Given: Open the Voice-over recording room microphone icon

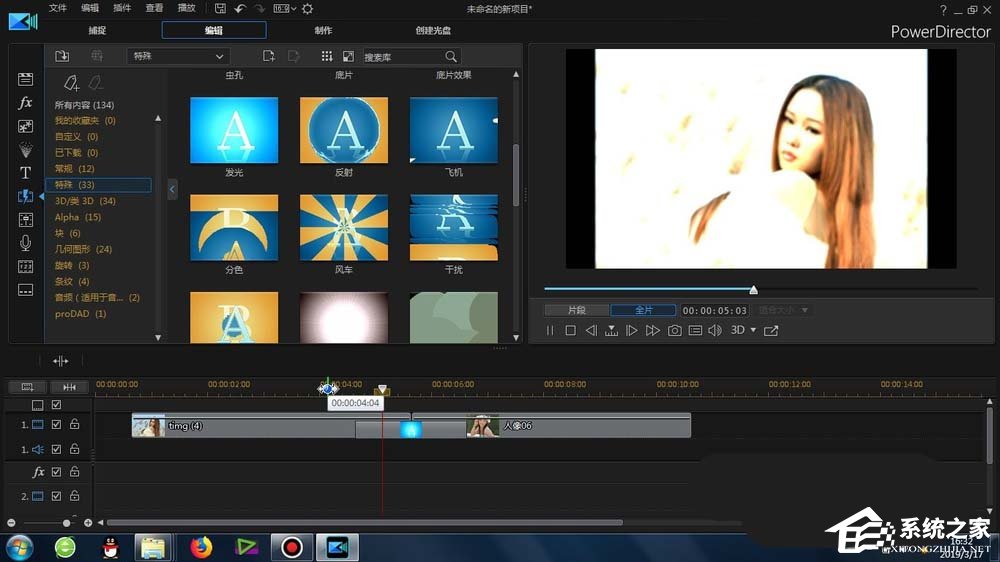Looking at the screenshot, I should pyautogui.click(x=25, y=243).
